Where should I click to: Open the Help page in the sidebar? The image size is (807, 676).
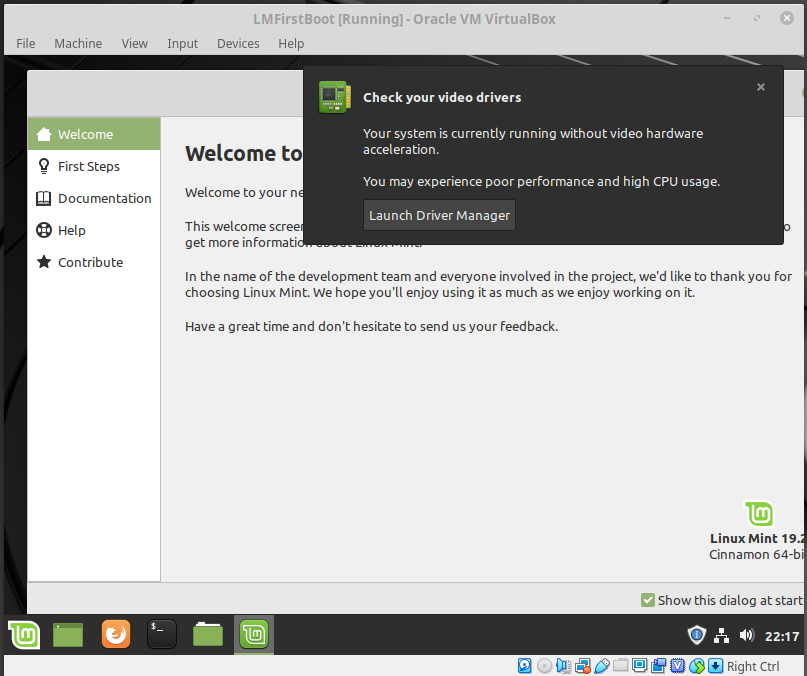(94, 230)
